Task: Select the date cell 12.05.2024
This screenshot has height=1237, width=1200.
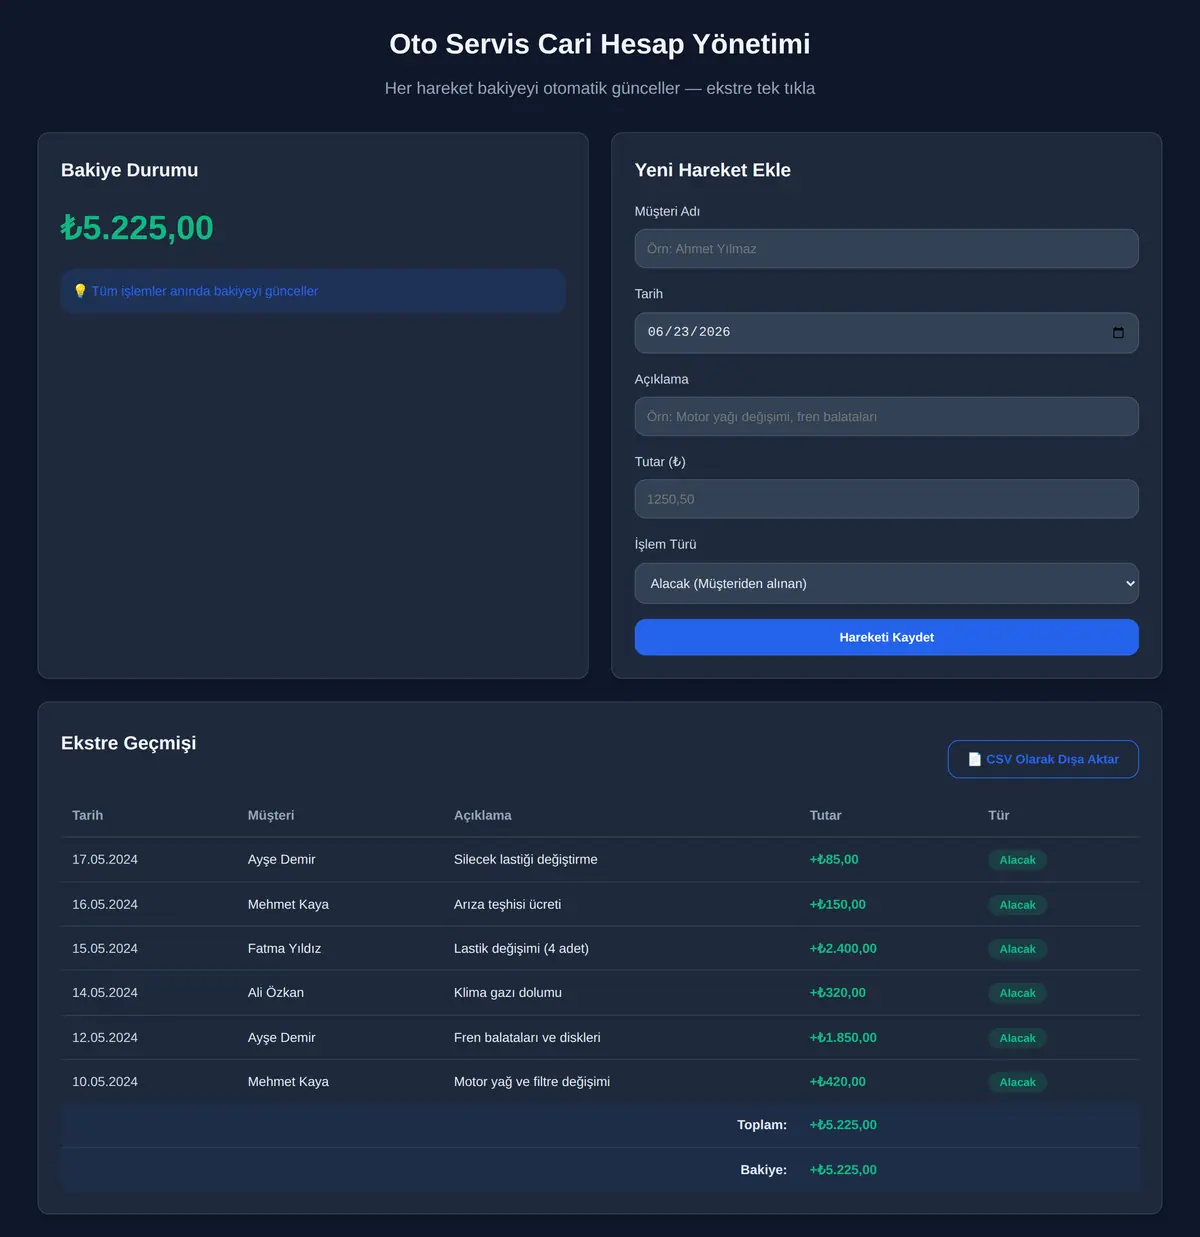Action: point(105,1037)
